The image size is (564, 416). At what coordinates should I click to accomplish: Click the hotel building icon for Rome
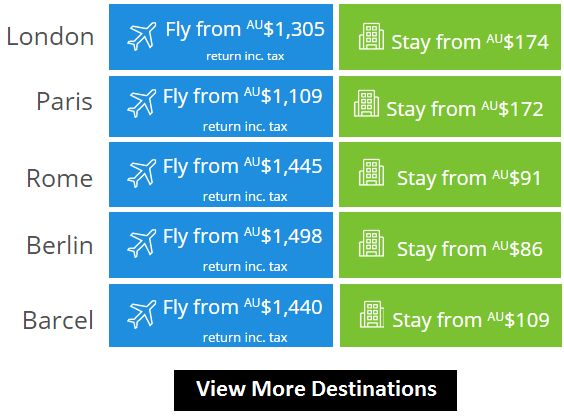click(371, 173)
